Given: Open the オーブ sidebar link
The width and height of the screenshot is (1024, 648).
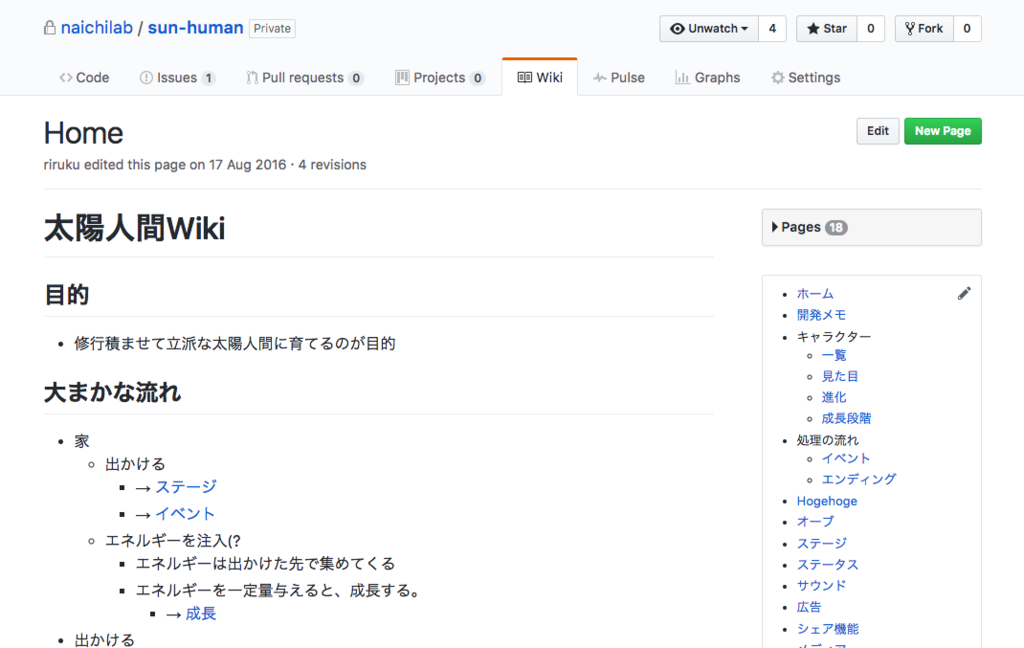Looking at the screenshot, I should 815,522.
